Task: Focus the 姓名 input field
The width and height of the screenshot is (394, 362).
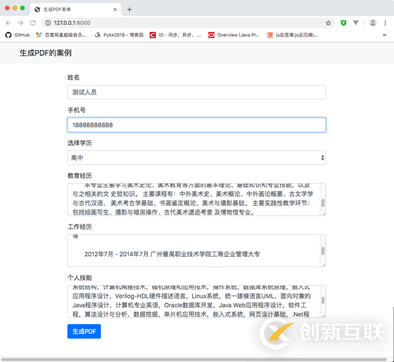Action: pos(196,92)
